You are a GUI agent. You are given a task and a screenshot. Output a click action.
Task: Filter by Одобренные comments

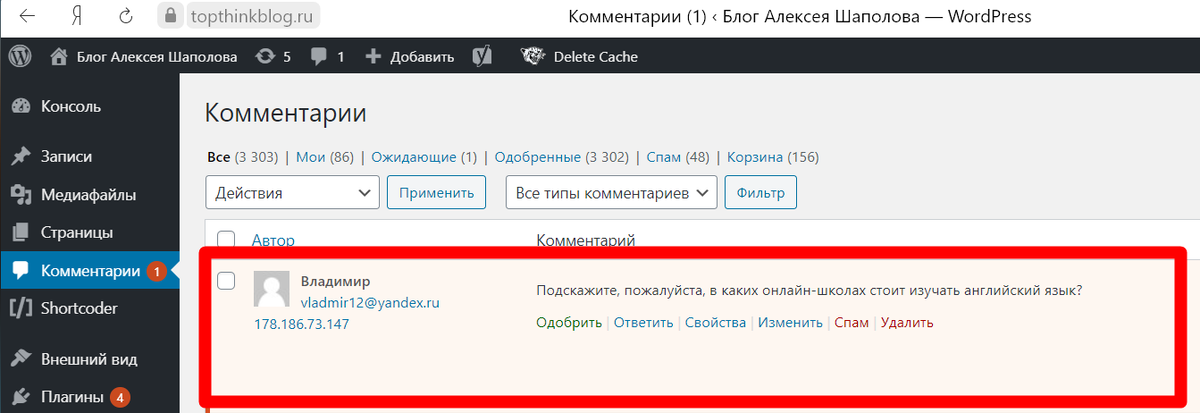[536, 157]
